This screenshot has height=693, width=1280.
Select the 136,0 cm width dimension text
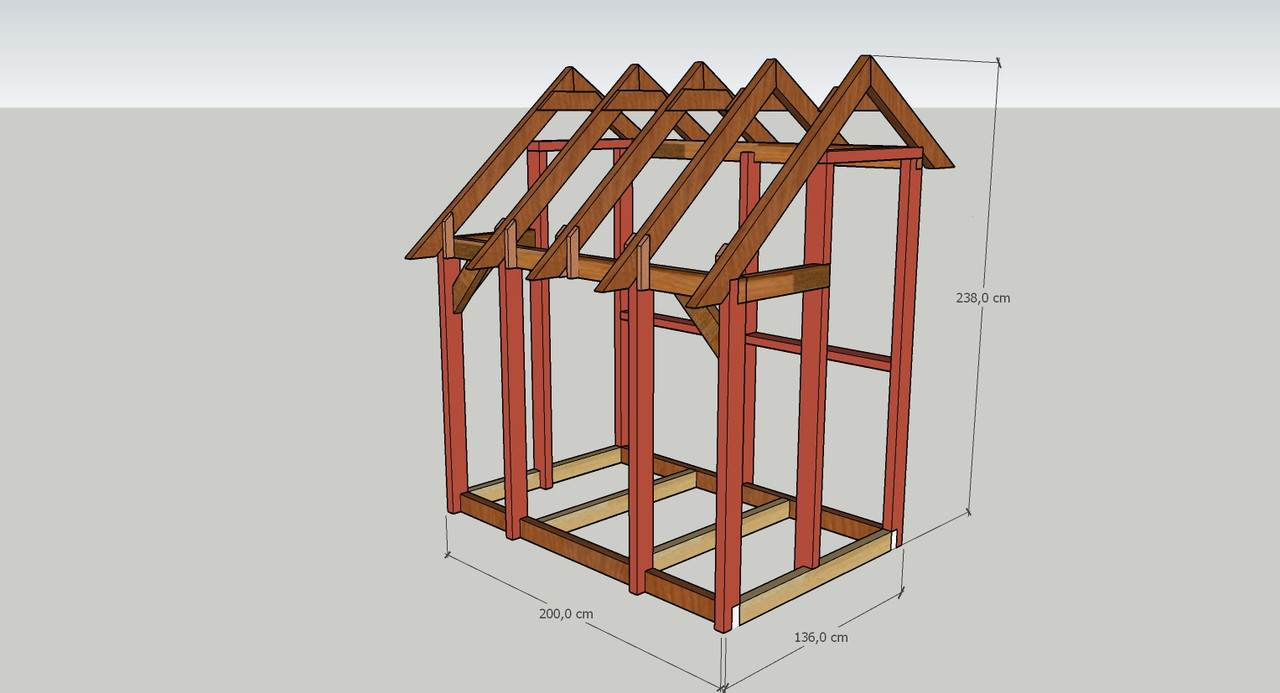tap(820, 637)
